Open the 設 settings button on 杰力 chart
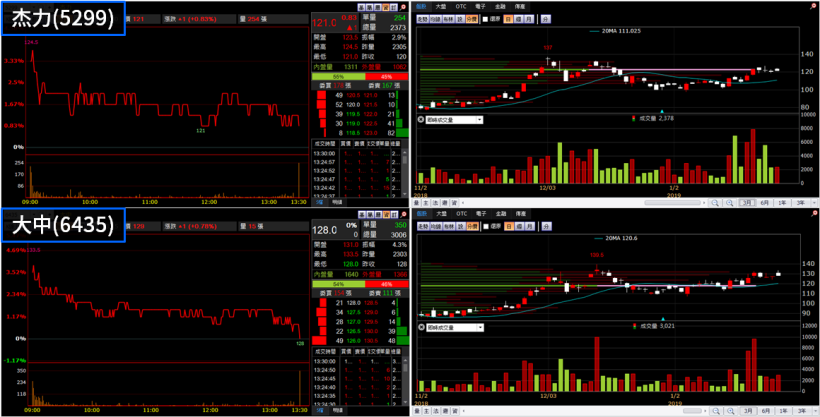This screenshot has height=417, width=820. [x=460, y=19]
